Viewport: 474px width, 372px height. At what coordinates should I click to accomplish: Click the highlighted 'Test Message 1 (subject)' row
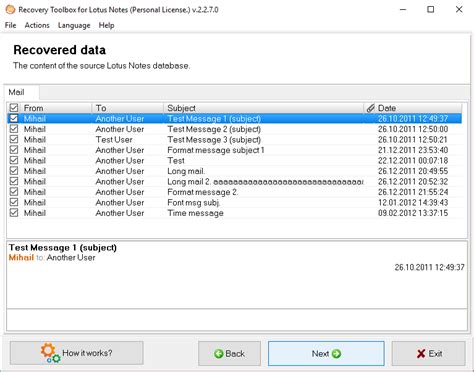point(235,119)
